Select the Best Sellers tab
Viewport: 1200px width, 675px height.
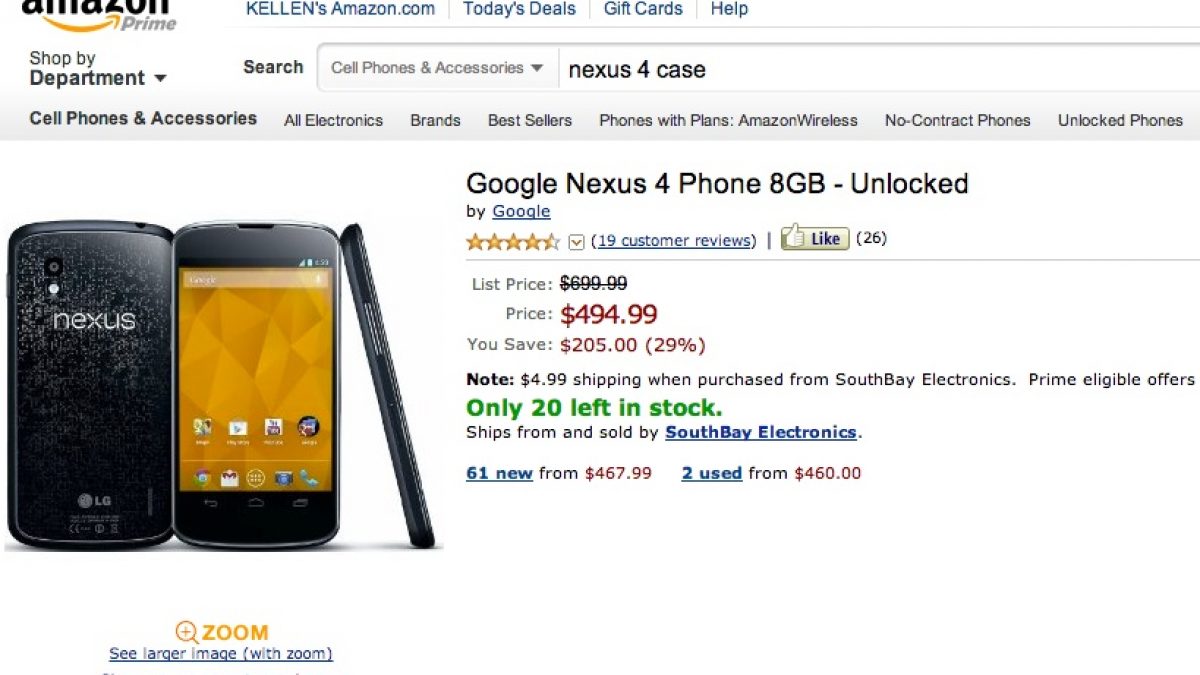pyautogui.click(x=530, y=120)
